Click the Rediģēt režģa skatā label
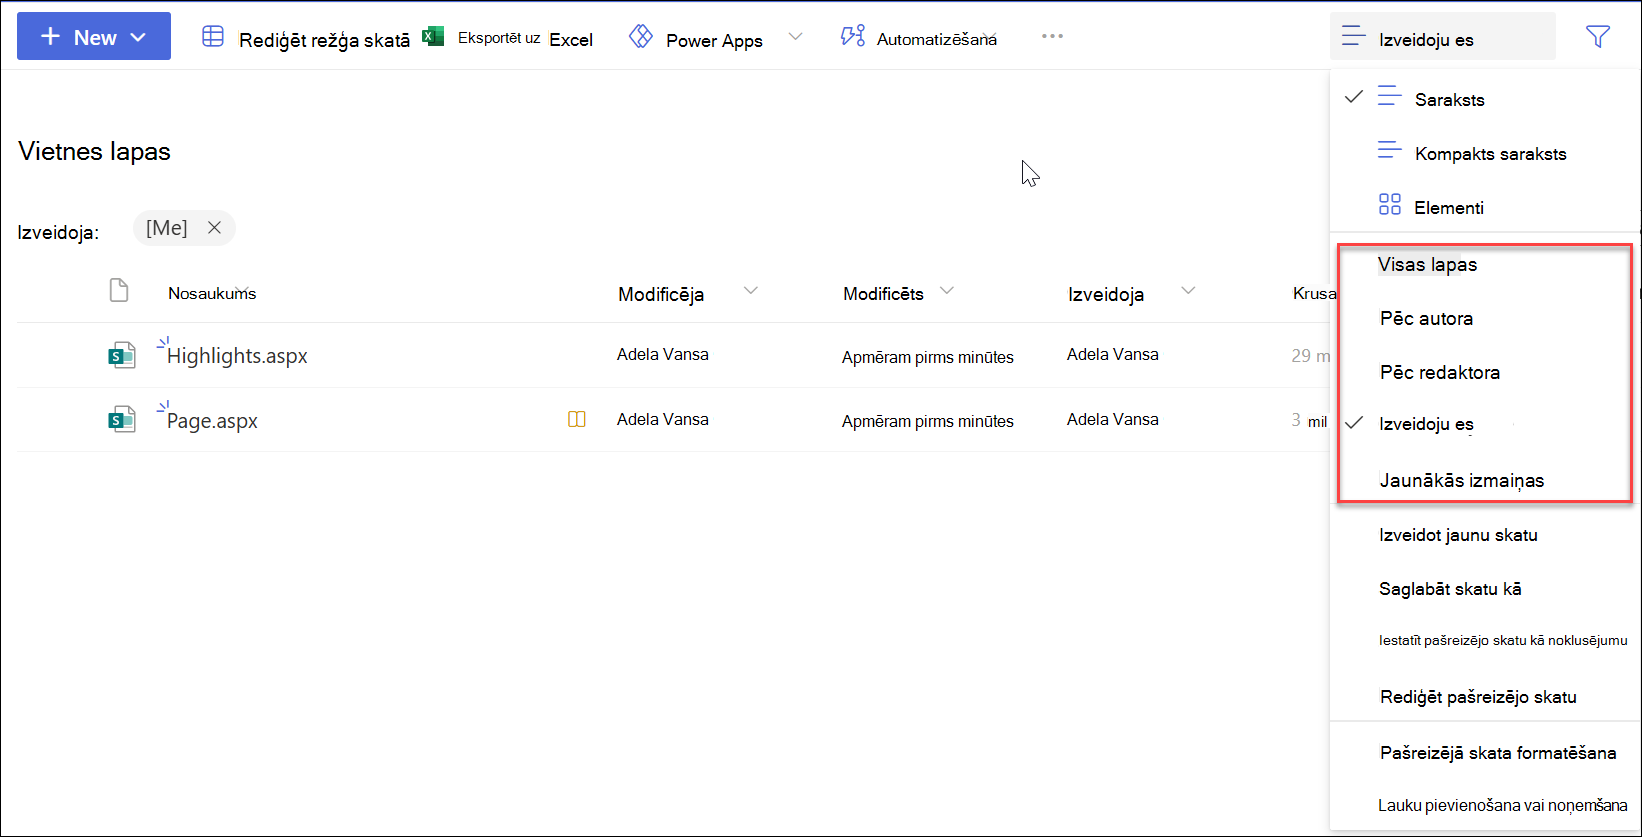 click(324, 40)
